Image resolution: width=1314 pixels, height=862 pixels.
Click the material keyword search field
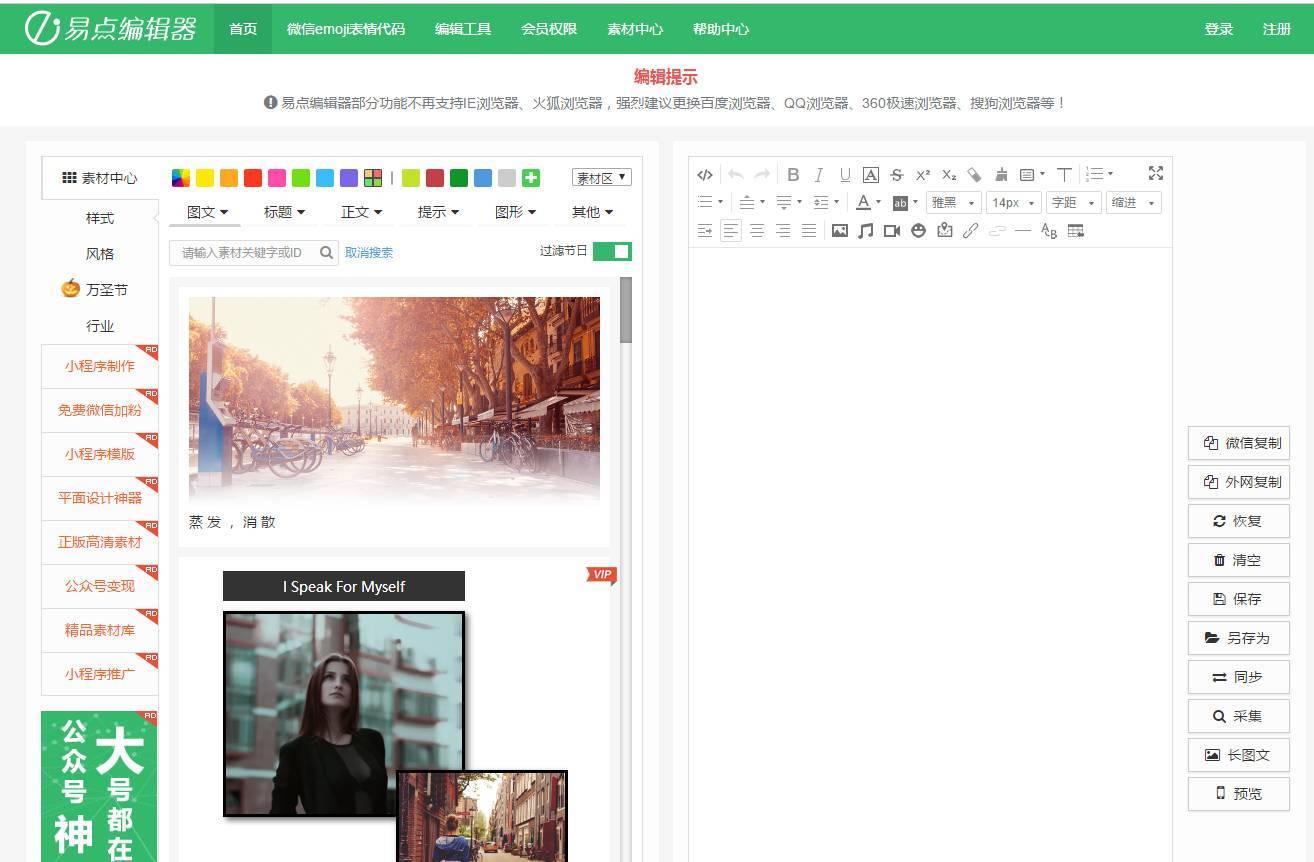click(x=245, y=253)
